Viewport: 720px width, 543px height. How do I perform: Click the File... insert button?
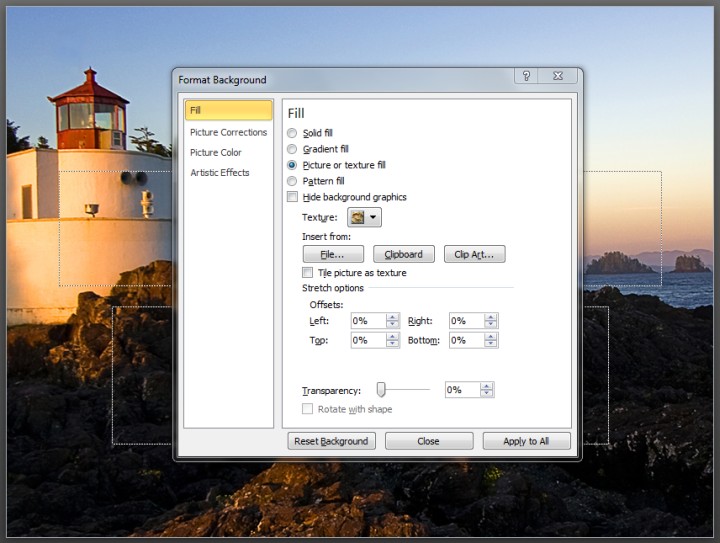coord(333,255)
